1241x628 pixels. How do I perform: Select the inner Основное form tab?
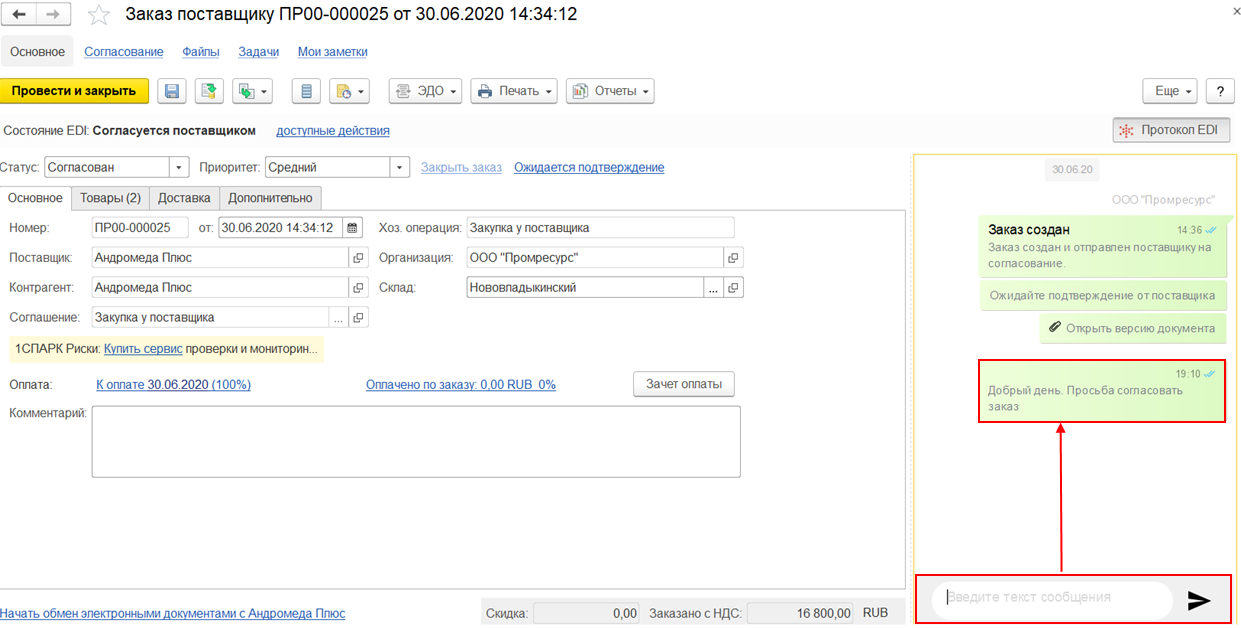(37, 198)
